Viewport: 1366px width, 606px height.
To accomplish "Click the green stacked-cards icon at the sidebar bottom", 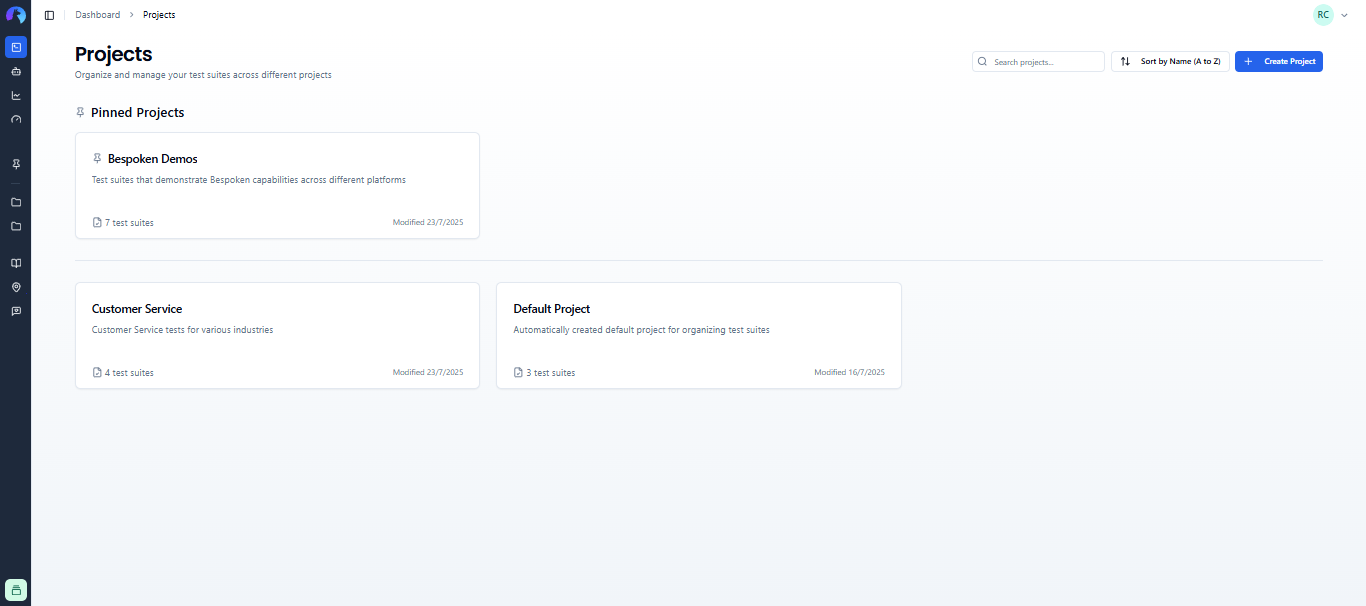I will click(x=16, y=590).
